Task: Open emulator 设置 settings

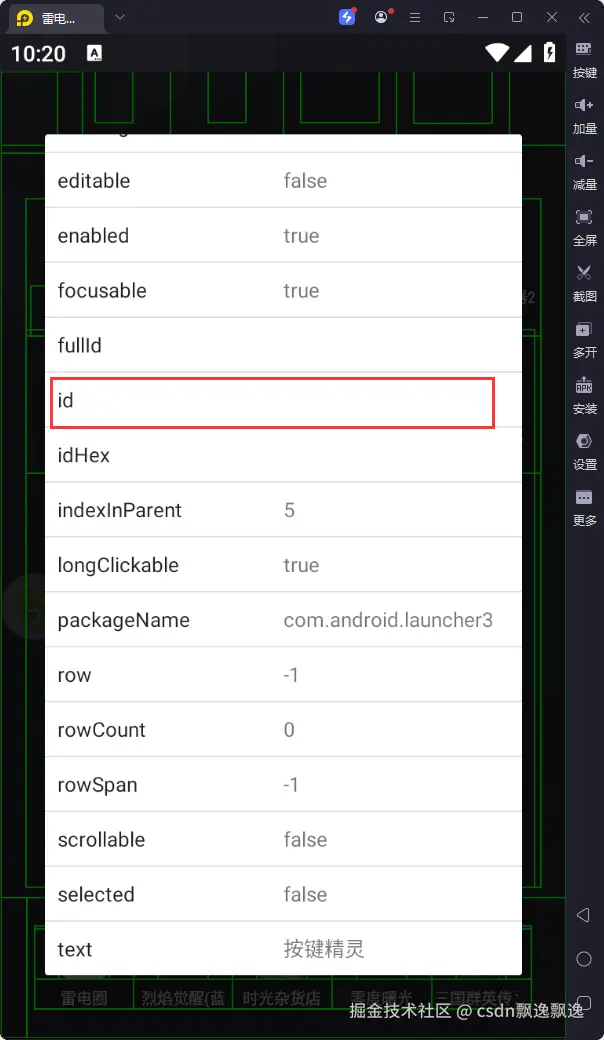Action: click(584, 450)
